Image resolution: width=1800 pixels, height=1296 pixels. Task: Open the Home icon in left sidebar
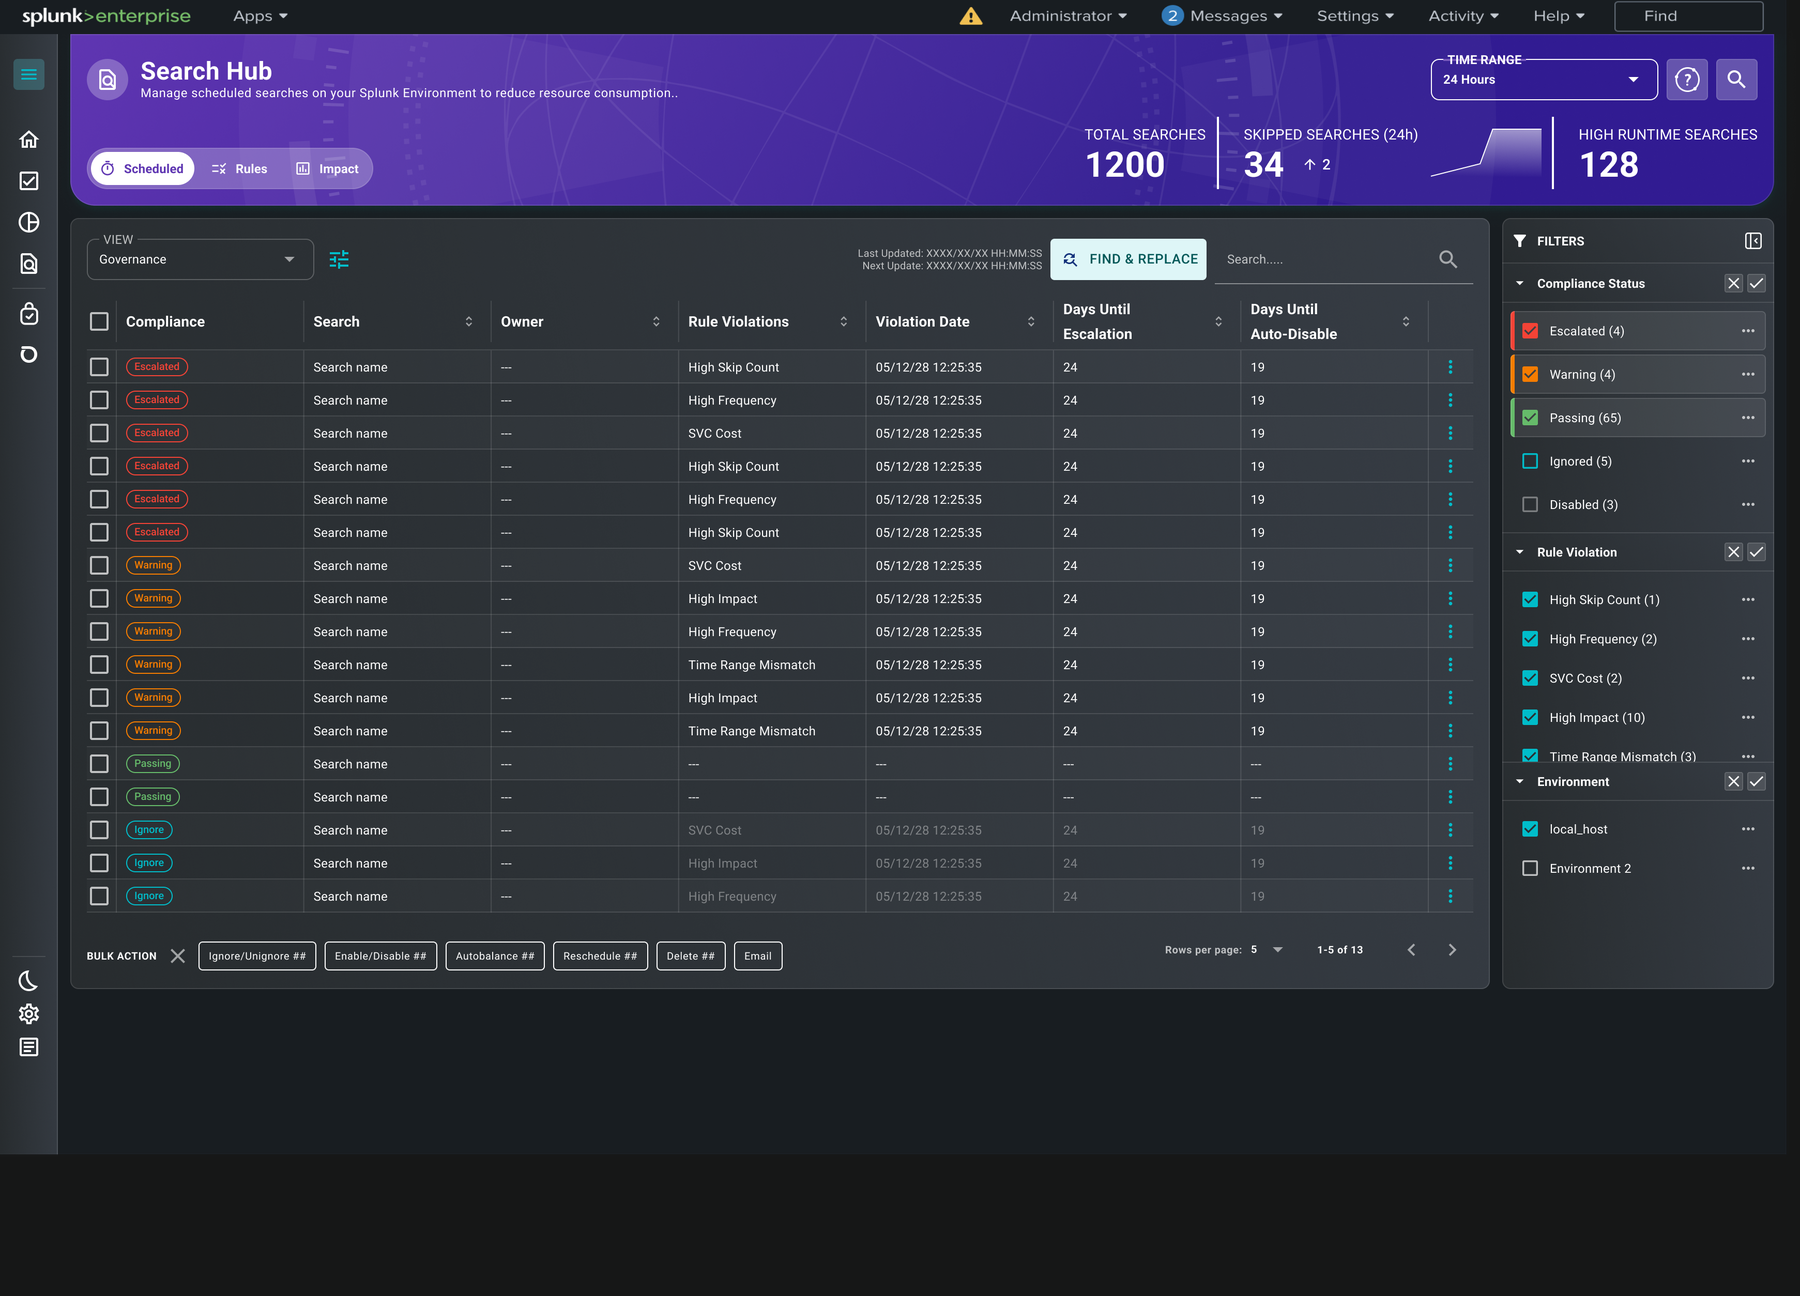(x=29, y=139)
